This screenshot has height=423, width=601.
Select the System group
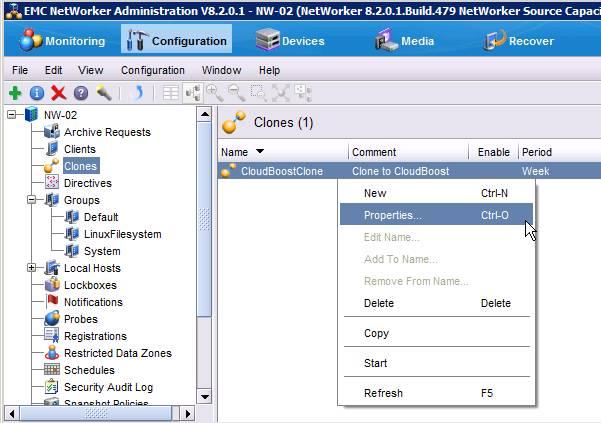102,251
